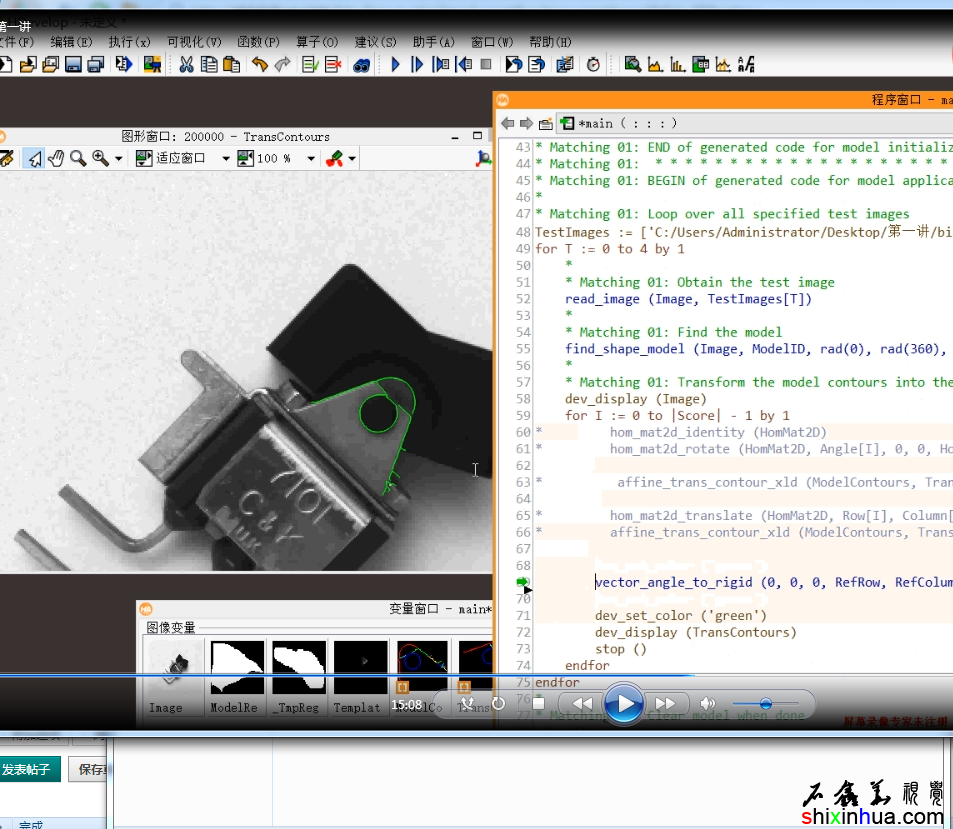Select the magnifier zoom tool in graphics window
The width and height of the screenshot is (953, 829).
tap(78, 158)
